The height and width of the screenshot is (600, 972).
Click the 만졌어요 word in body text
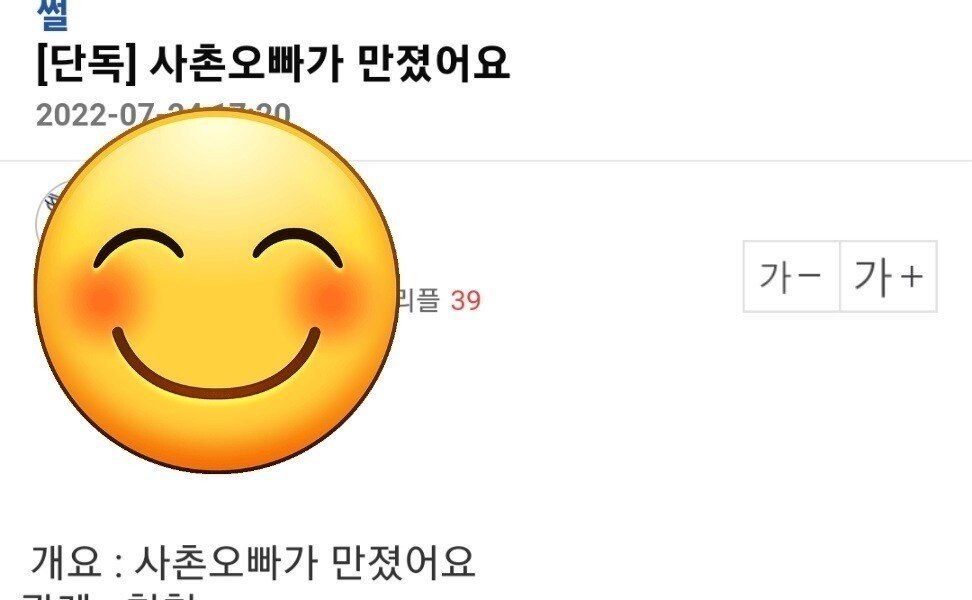click(x=404, y=562)
